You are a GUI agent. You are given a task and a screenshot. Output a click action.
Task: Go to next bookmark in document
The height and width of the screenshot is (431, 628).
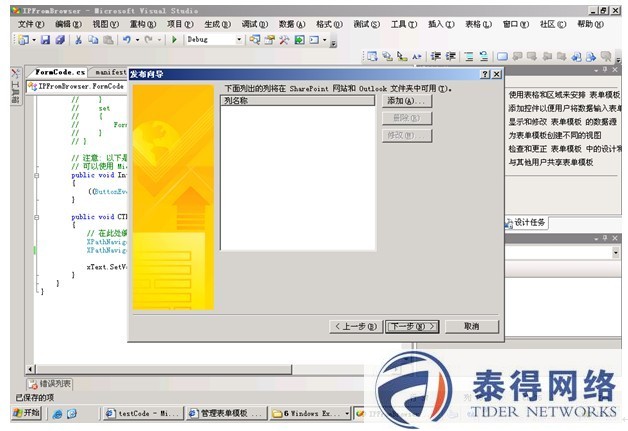532,56
